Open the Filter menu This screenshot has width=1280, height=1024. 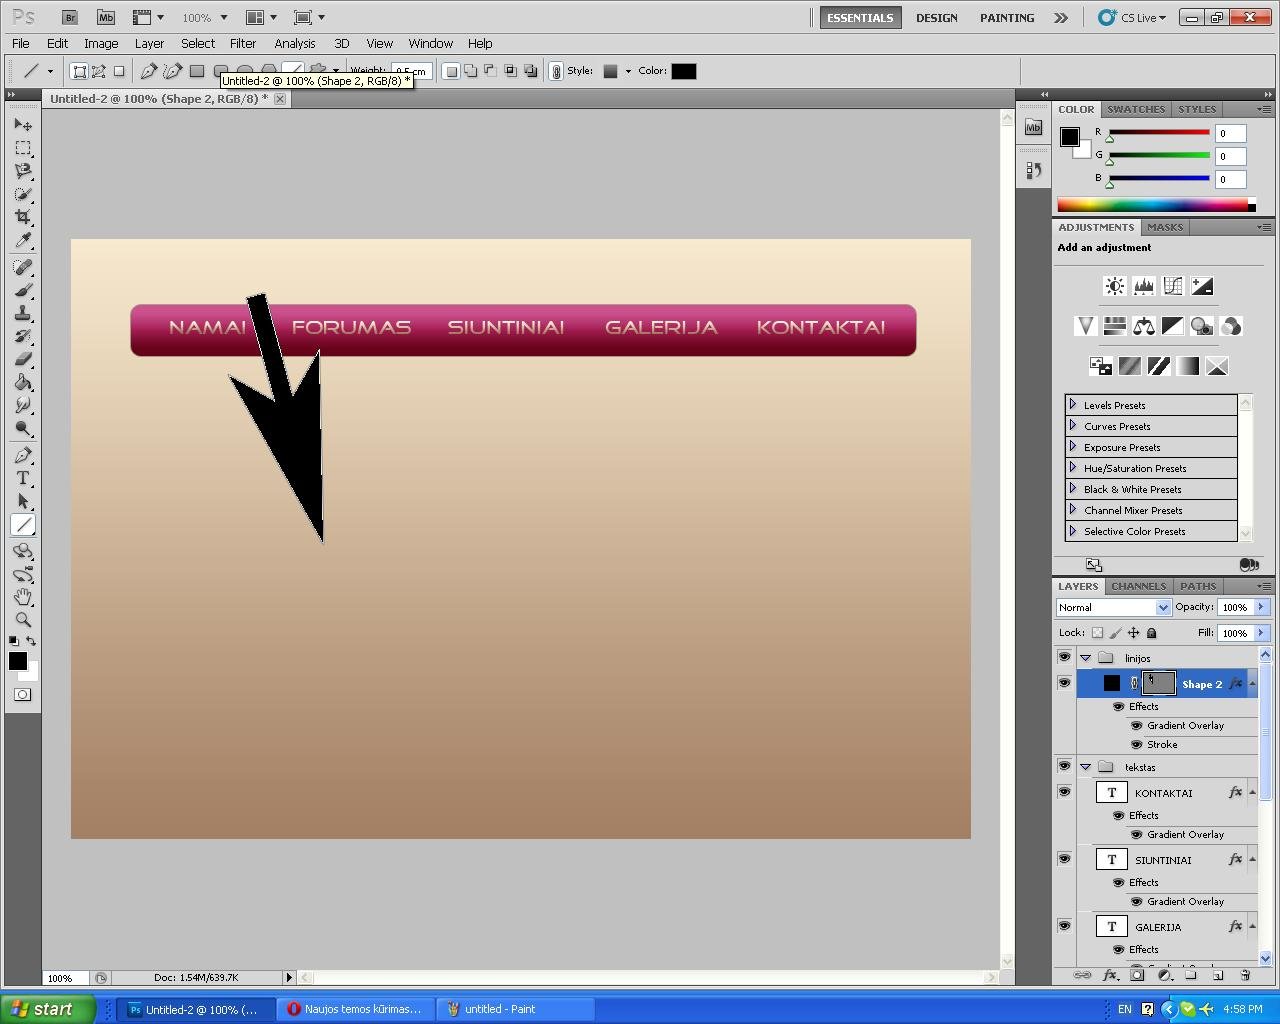click(243, 43)
